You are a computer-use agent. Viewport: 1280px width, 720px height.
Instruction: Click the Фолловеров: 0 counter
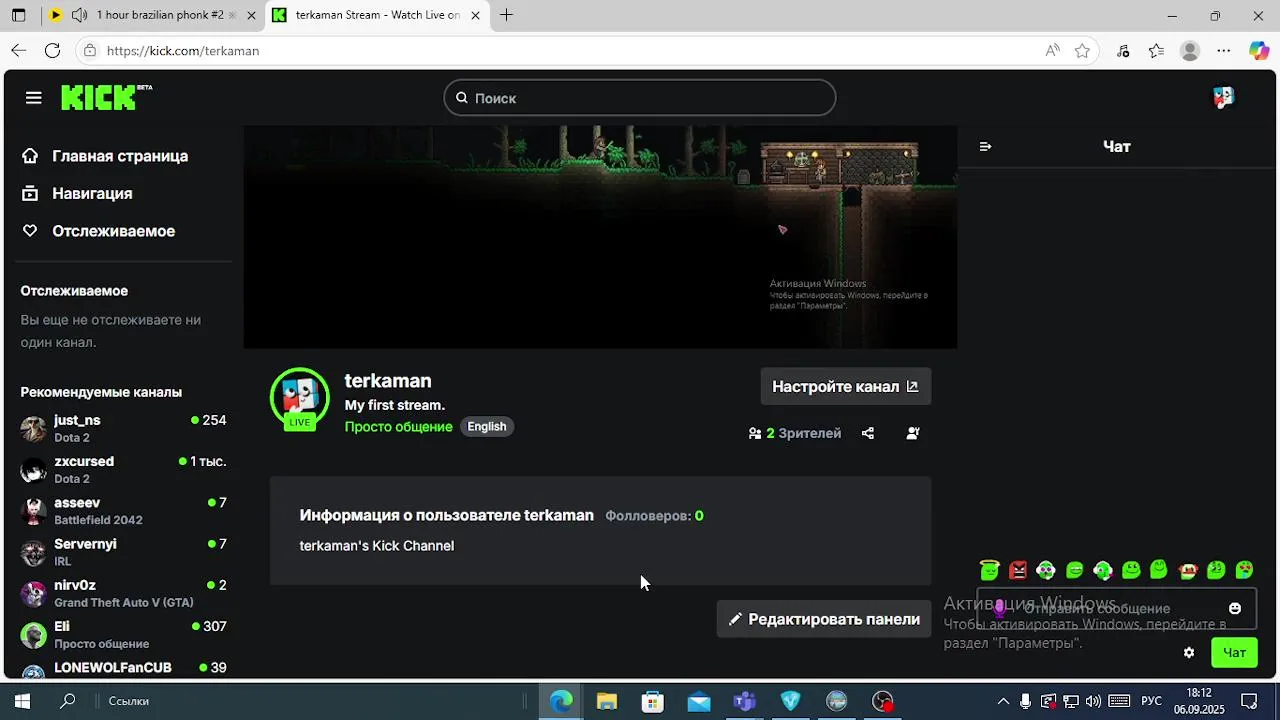point(654,516)
